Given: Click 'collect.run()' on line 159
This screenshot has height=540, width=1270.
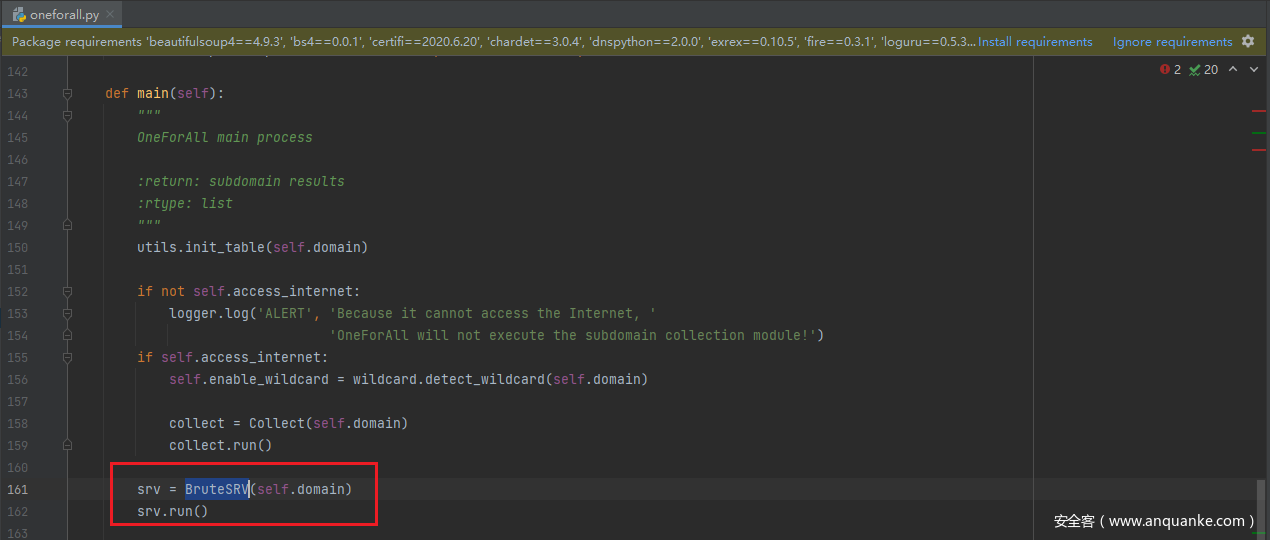Looking at the screenshot, I should click(x=221, y=445).
